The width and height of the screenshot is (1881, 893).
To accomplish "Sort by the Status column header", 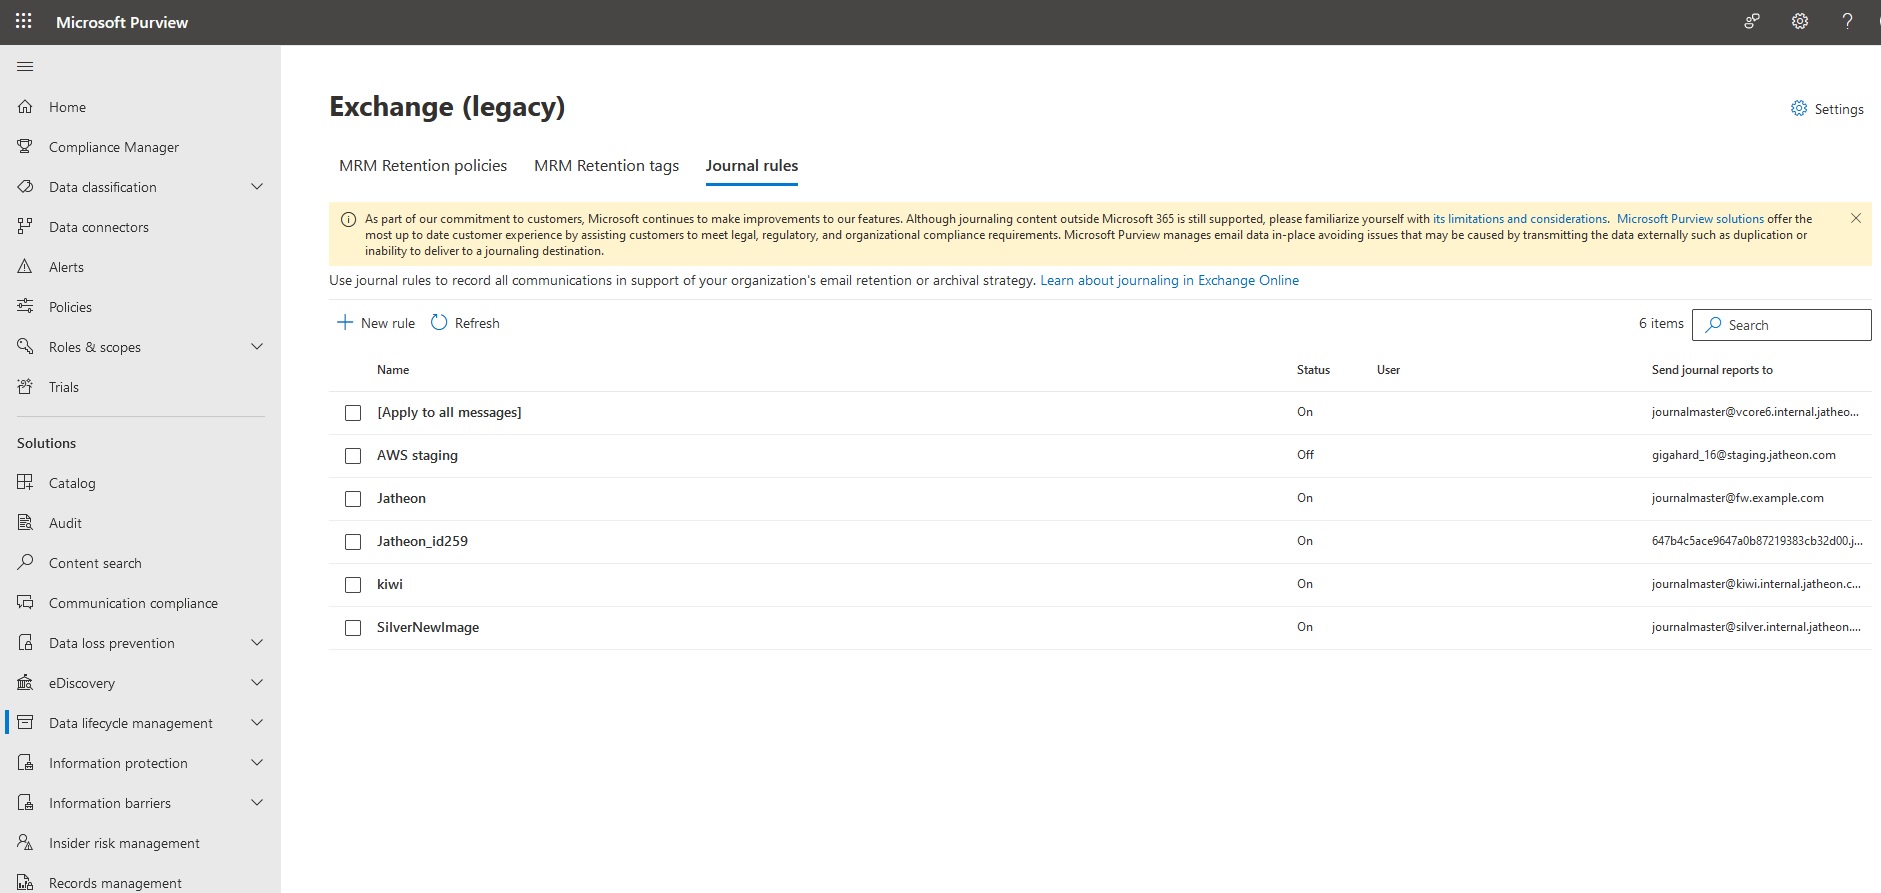I will point(1313,370).
